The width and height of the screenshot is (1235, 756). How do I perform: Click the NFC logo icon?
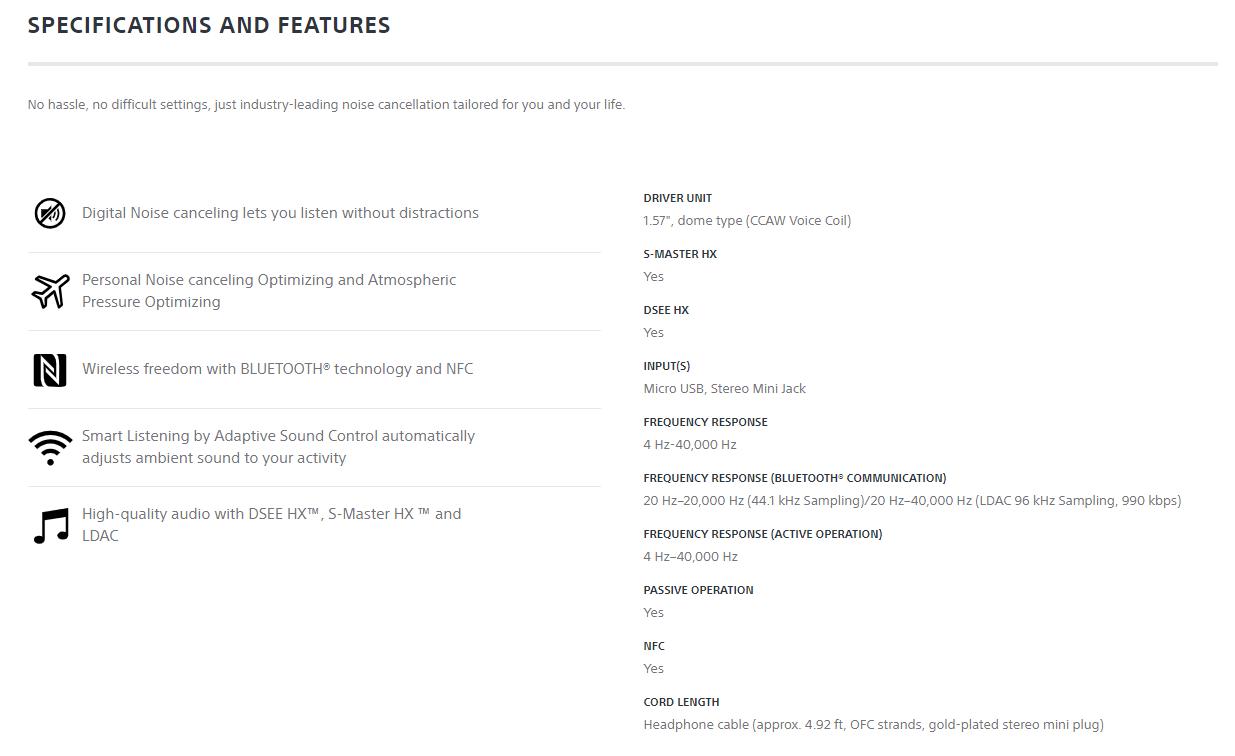point(50,370)
